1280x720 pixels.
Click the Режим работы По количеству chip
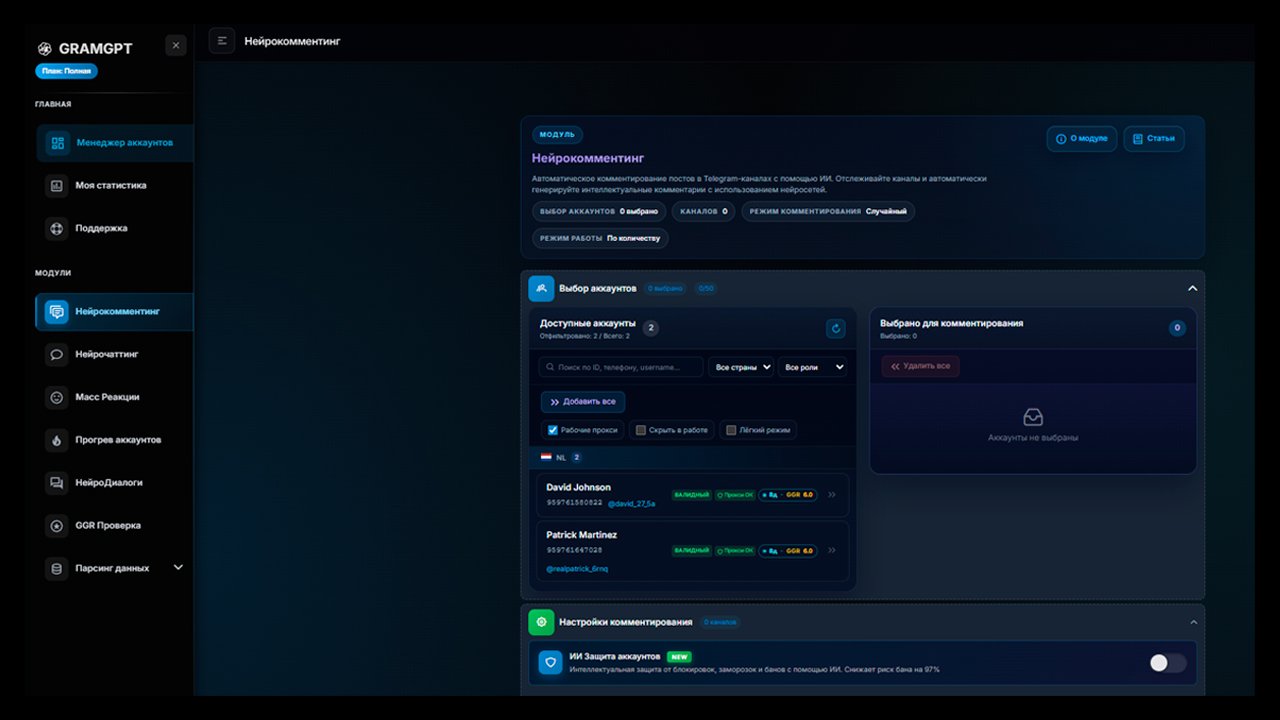point(600,238)
